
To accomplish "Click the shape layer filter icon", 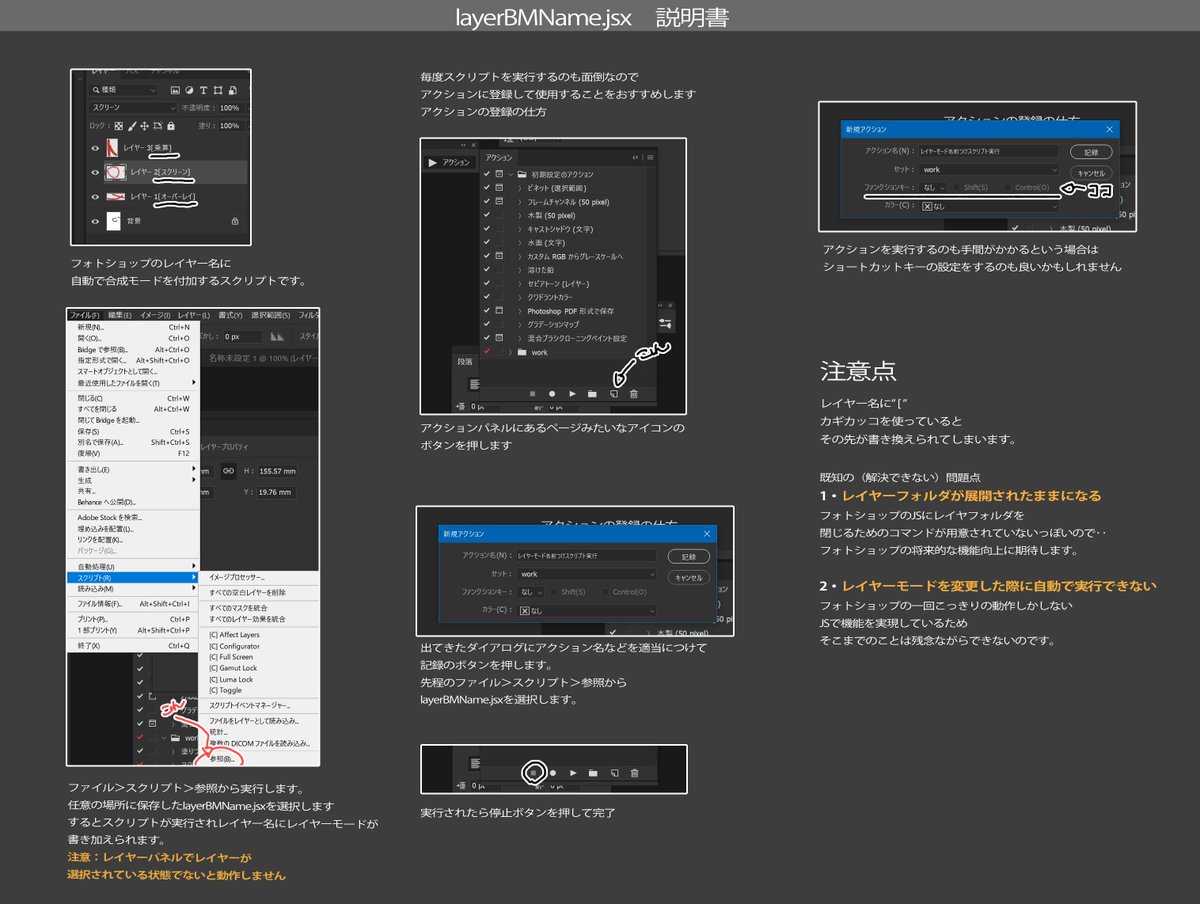I will pos(217,90).
